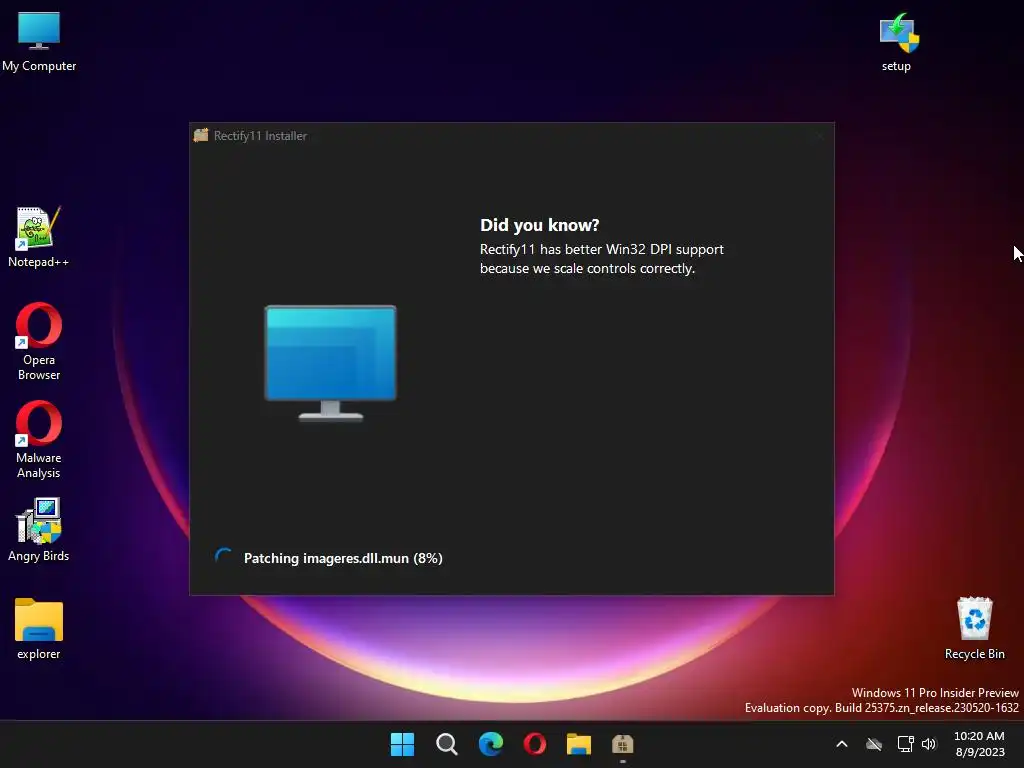Click the Rectify11 Installer title bar icon
Image resolution: width=1024 pixels, height=768 pixels.
click(201, 135)
